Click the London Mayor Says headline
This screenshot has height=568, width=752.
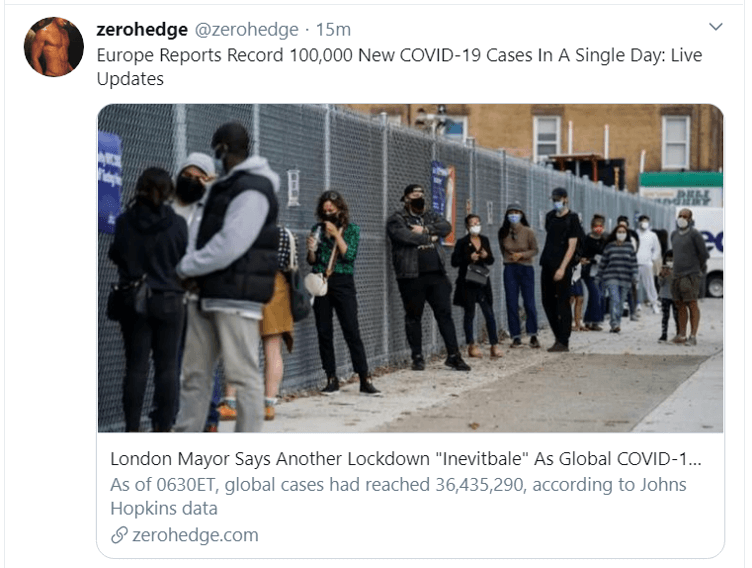click(406, 459)
